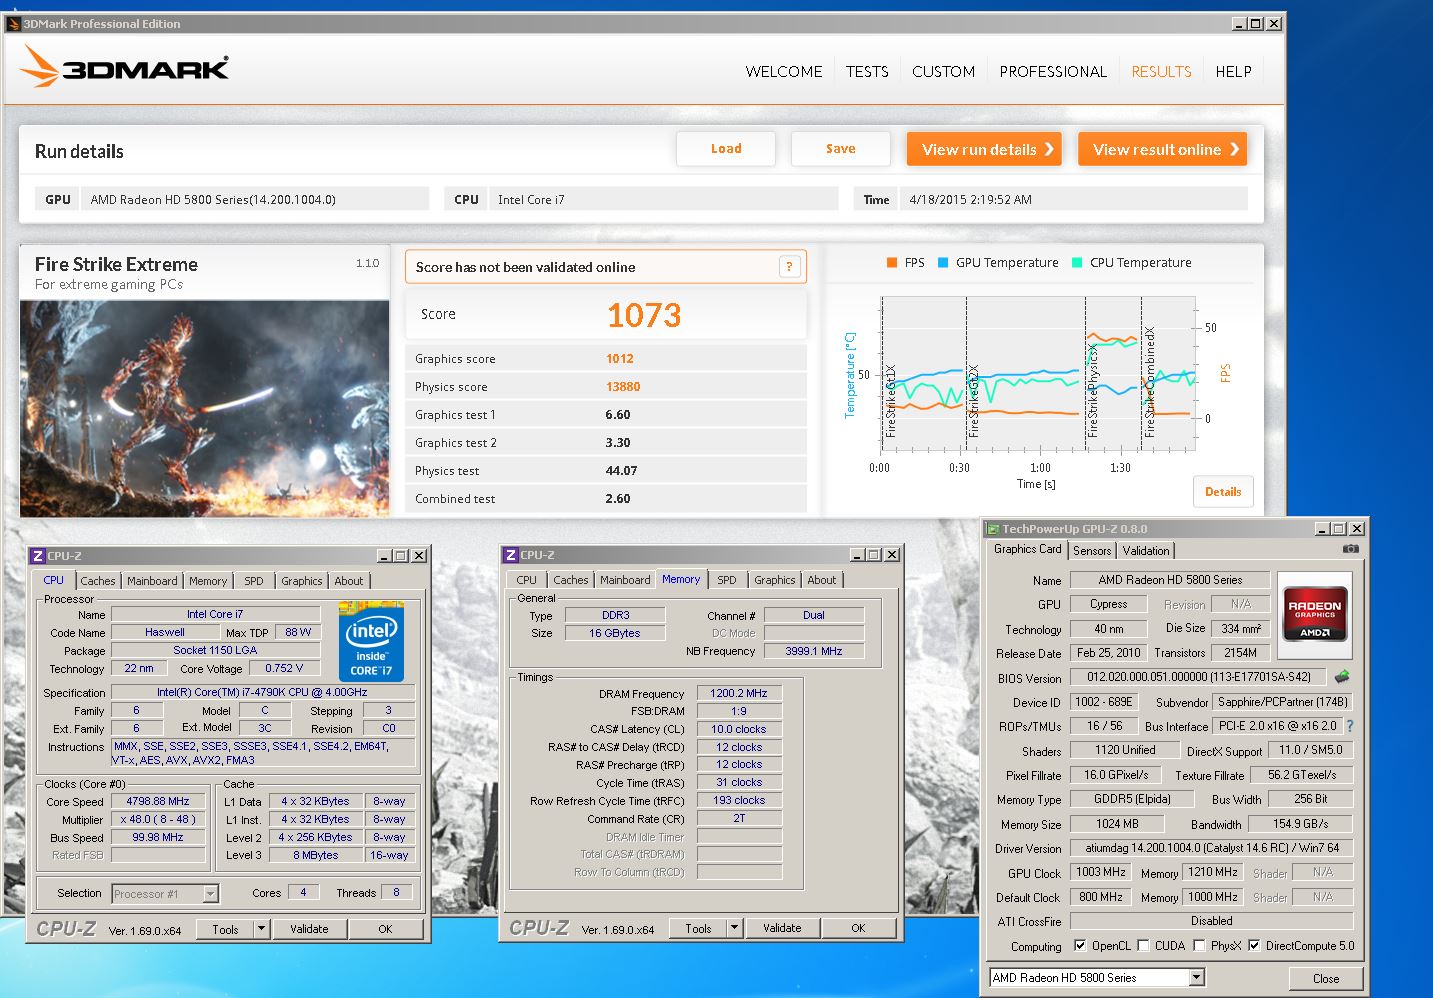The height and width of the screenshot is (998, 1433).
Task: Click View run details button
Action: click(x=984, y=149)
